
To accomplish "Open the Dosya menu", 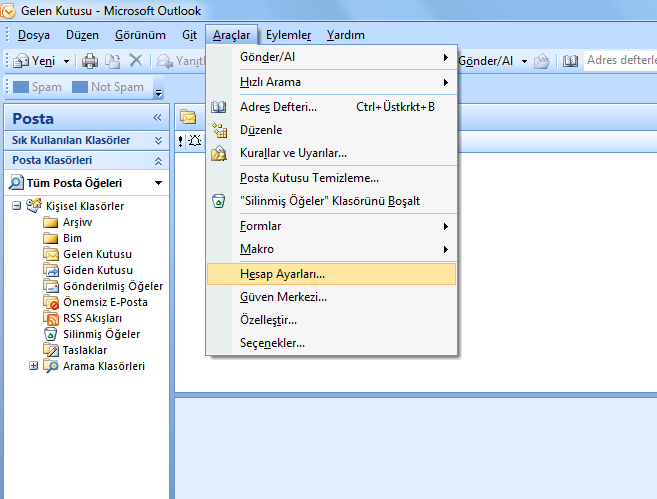I will pos(34,35).
